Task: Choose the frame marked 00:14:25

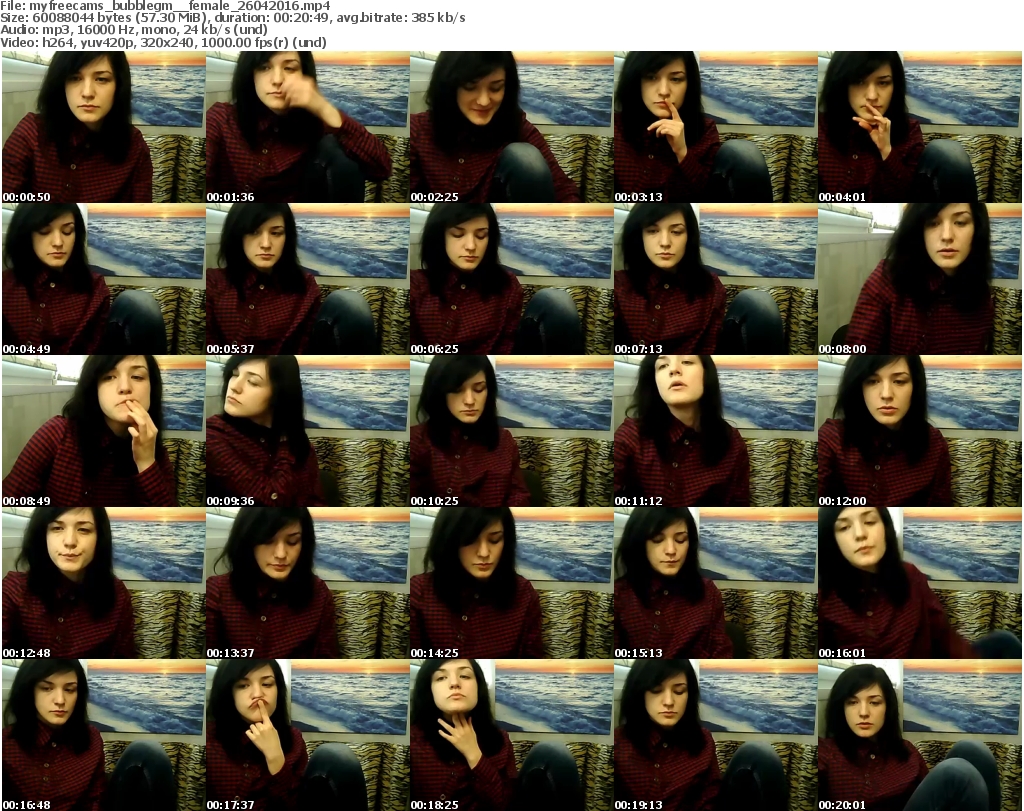Action: pyautogui.click(x=511, y=583)
